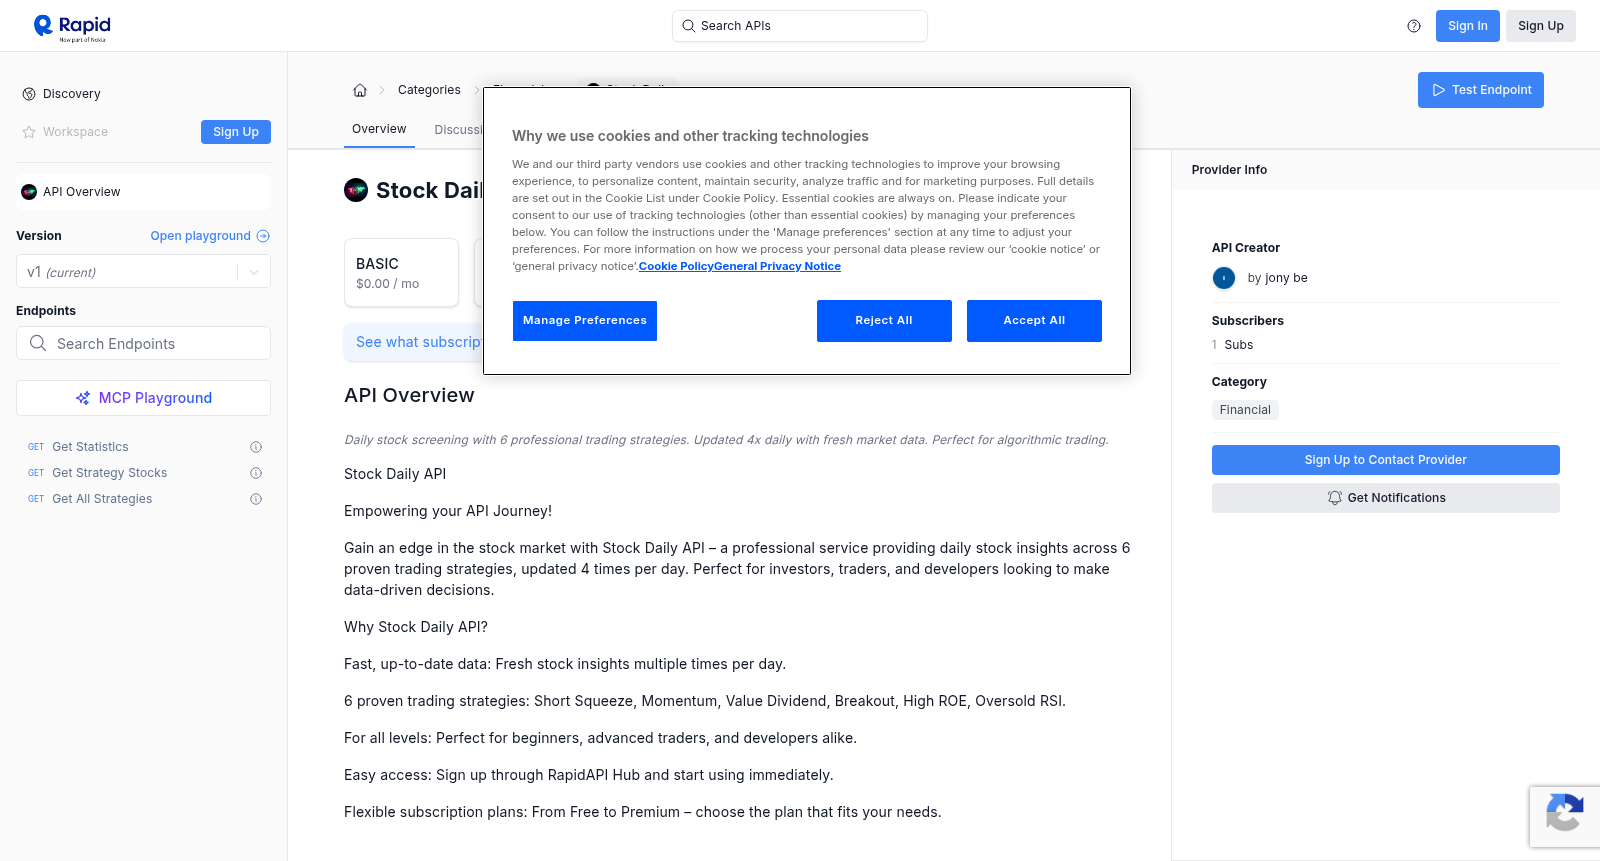Click info icon for Get All Strategies

click(x=256, y=499)
